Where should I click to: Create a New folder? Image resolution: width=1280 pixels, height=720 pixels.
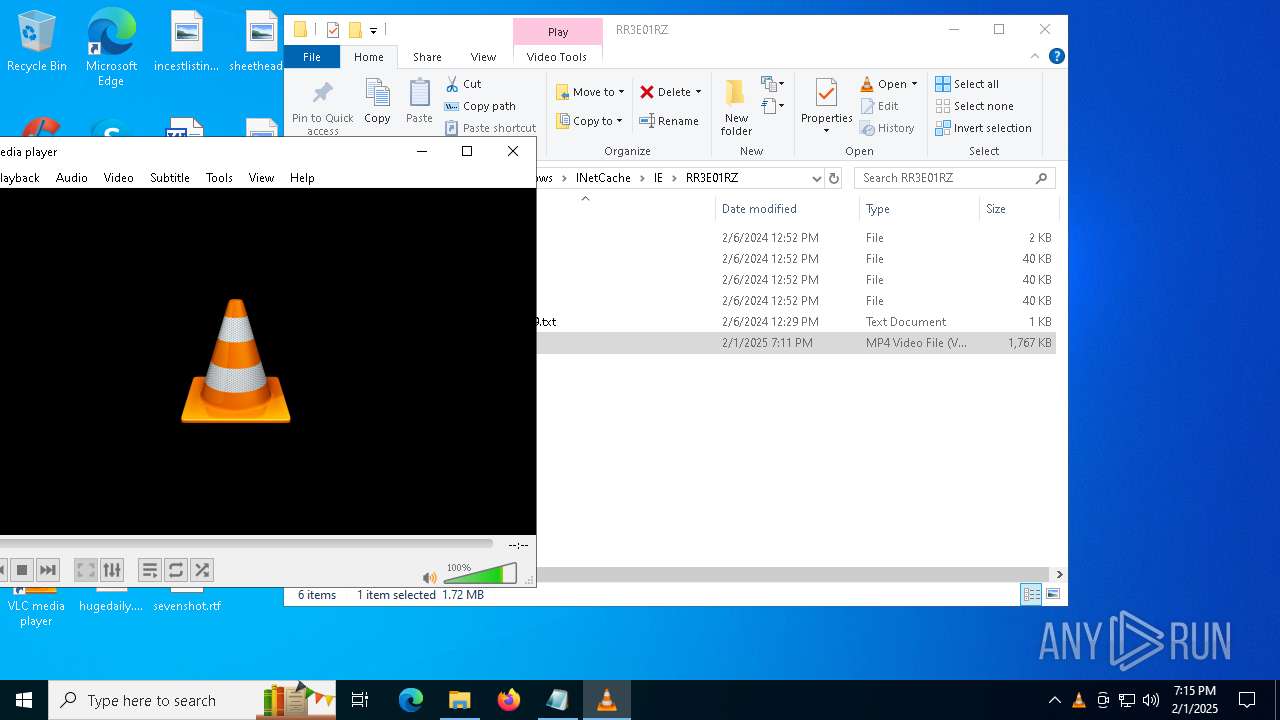point(736,107)
